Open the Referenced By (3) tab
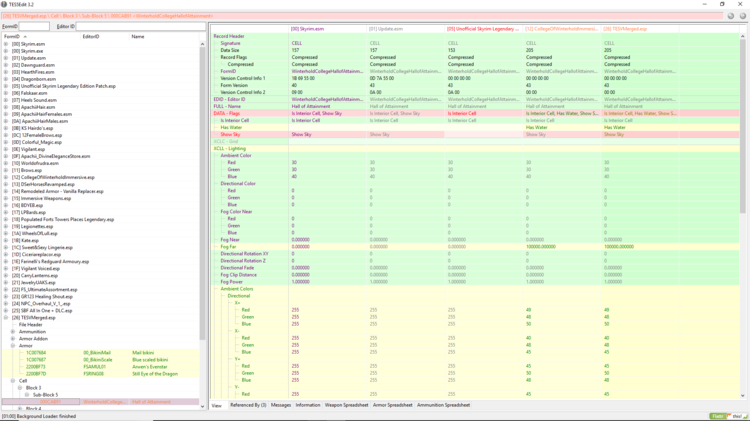Viewport: 750px width, 421px height. 248,405
